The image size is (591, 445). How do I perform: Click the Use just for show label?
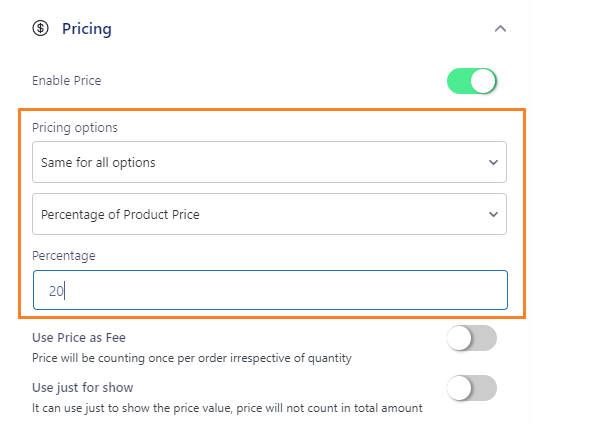[x=83, y=387]
